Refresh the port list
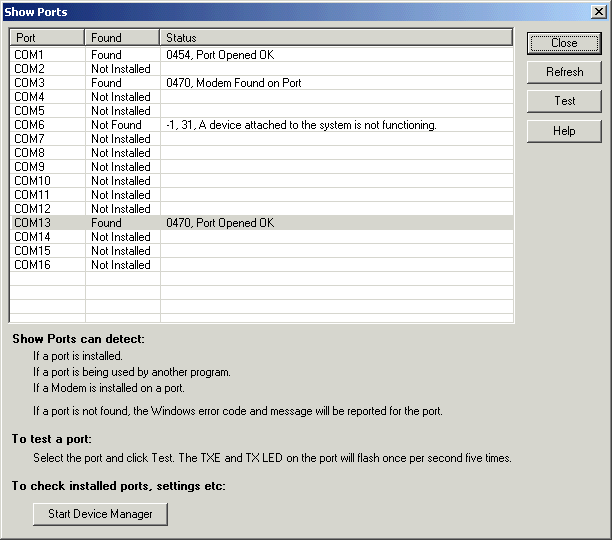This screenshot has width=612, height=540. coord(564,72)
